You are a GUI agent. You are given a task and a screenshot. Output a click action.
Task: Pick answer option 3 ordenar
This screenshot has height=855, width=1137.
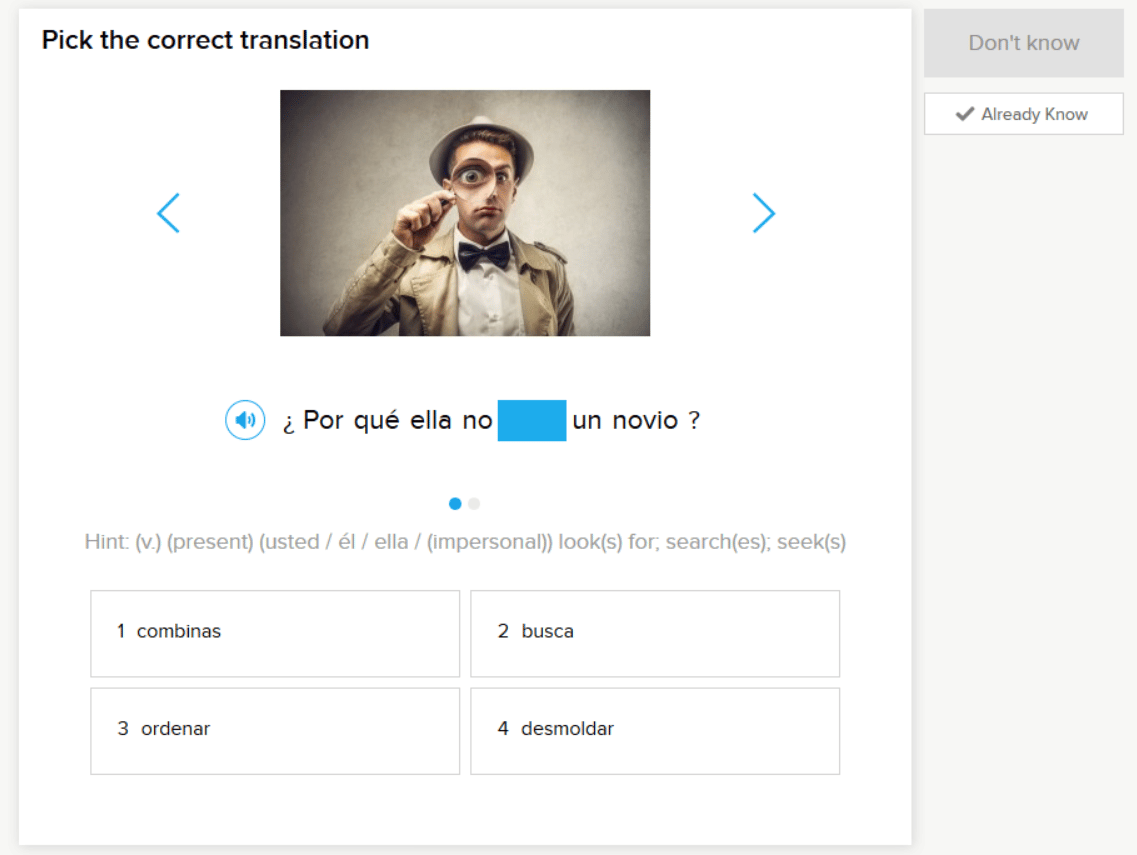coord(275,730)
